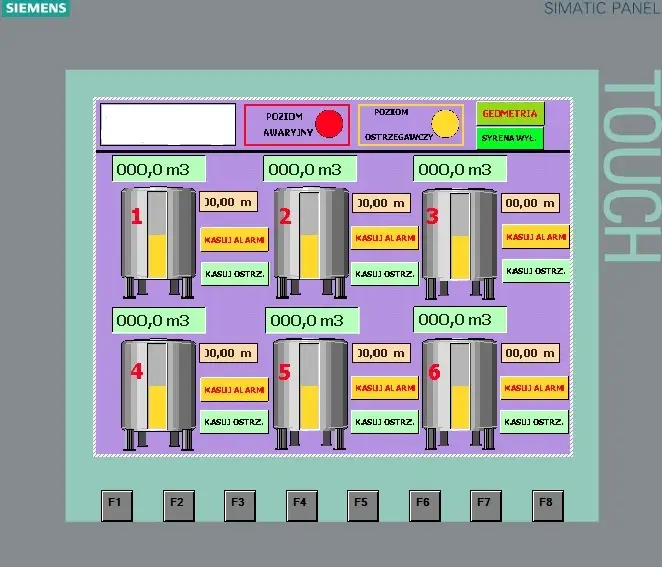Image resolution: width=662 pixels, height=567 pixels.
Task: Click the tank 3 yellow level bar
Action: click(x=460, y=257)
